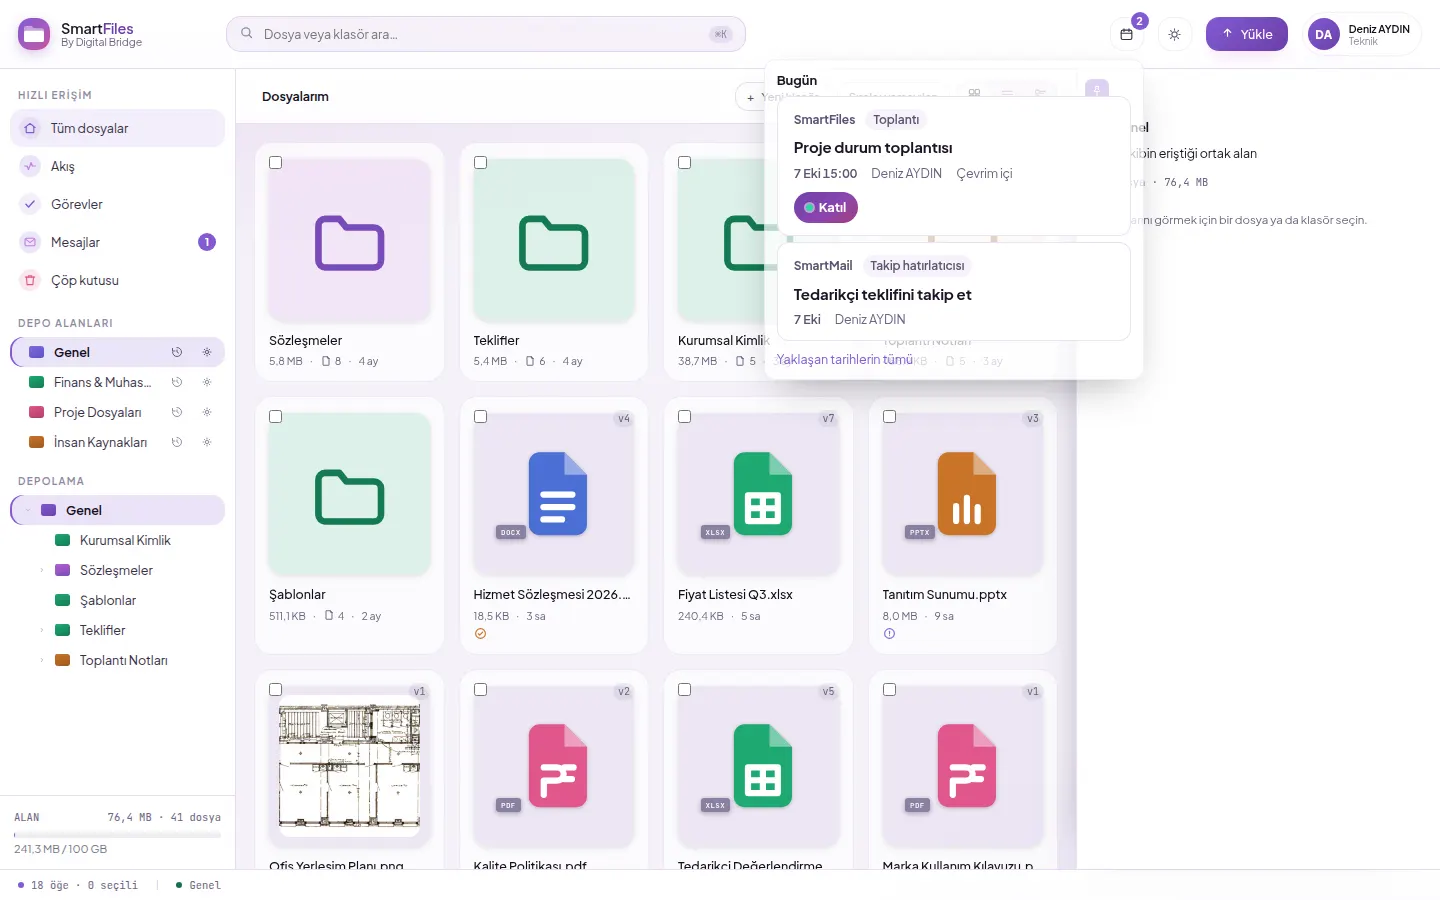Expand the Sözleşmeler tree folder

pos(42,570)
